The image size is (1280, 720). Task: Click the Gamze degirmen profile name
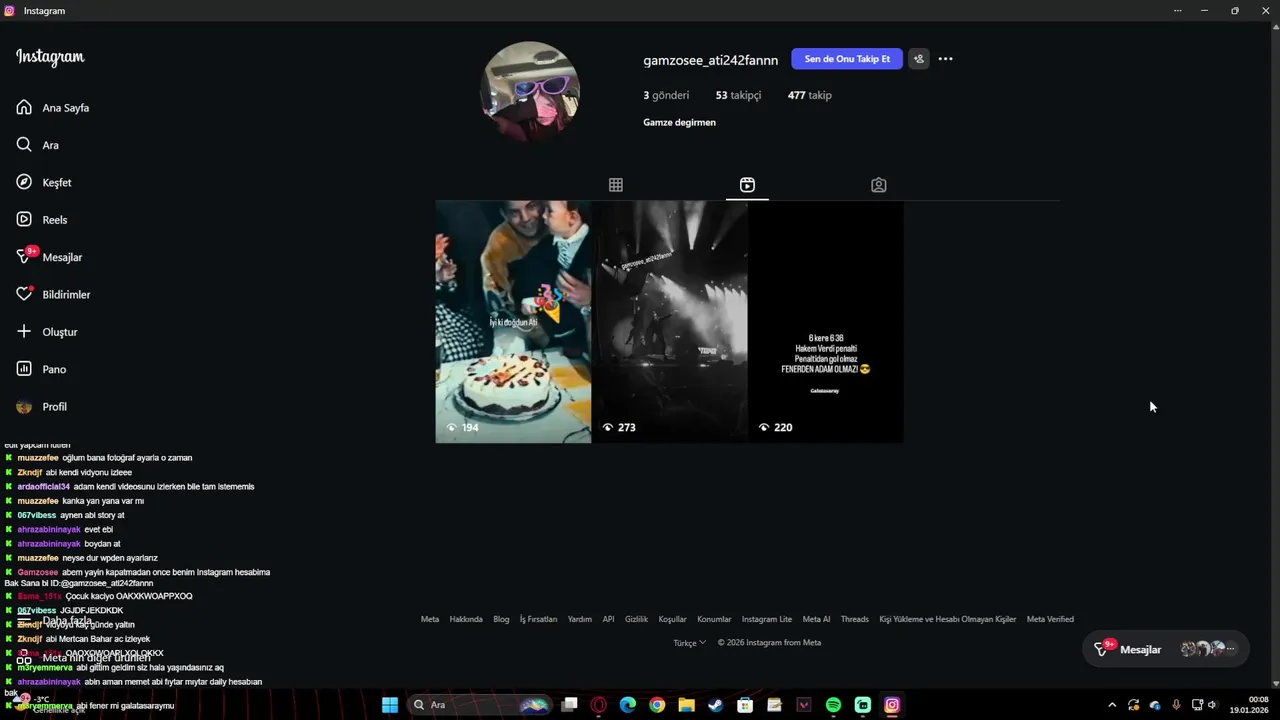coord(679,122)
